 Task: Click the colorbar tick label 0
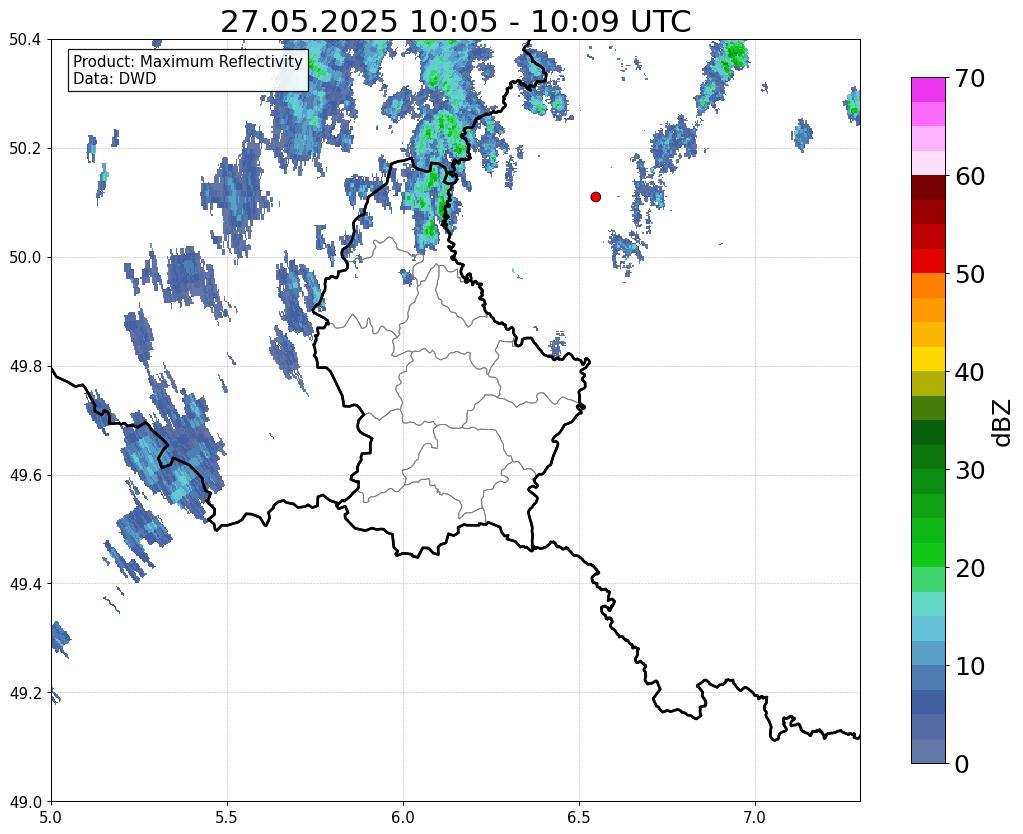962,764
